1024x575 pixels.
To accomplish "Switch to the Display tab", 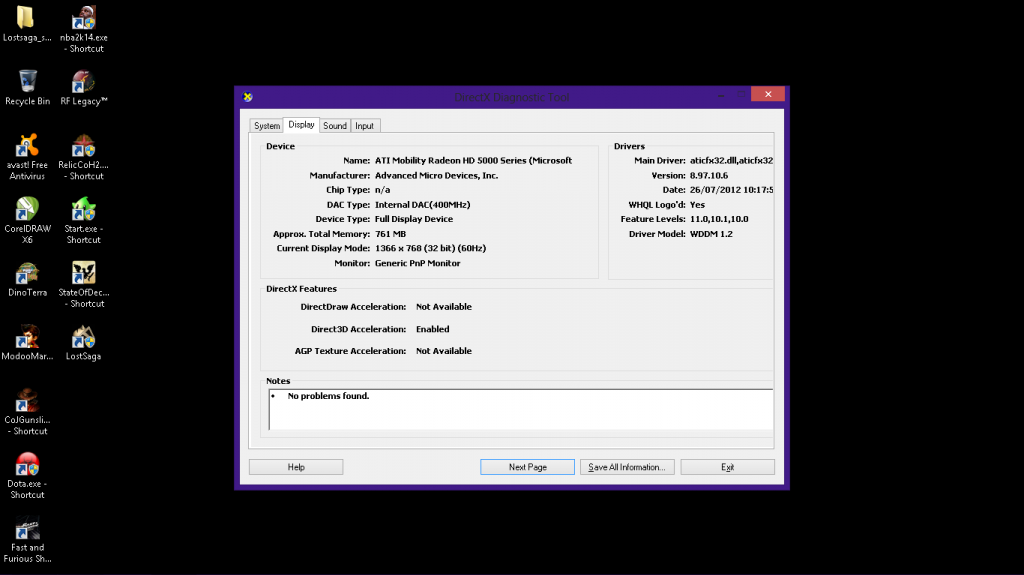I will (x=301, y=125).
